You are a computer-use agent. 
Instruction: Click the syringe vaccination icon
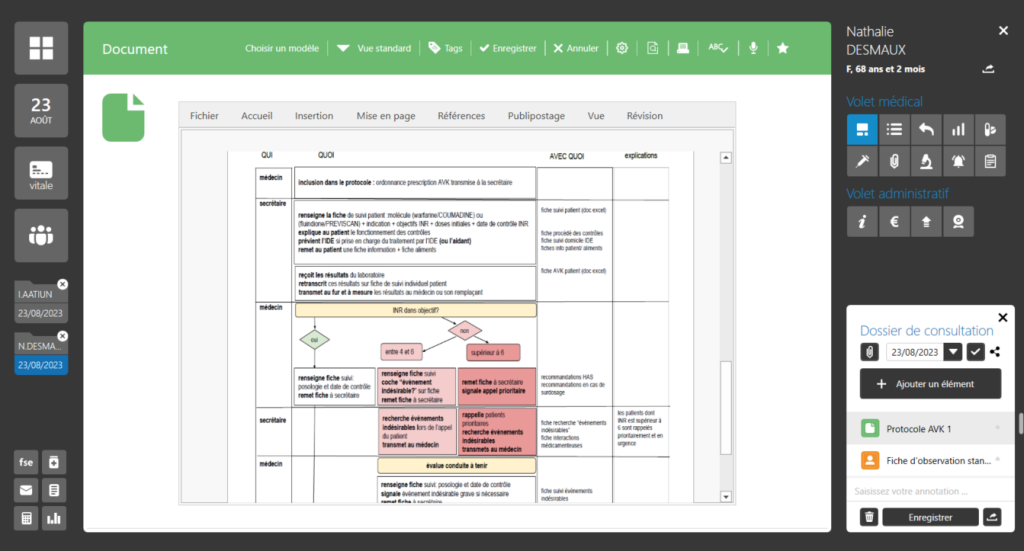pyautogui.click(x=862, y=161)
